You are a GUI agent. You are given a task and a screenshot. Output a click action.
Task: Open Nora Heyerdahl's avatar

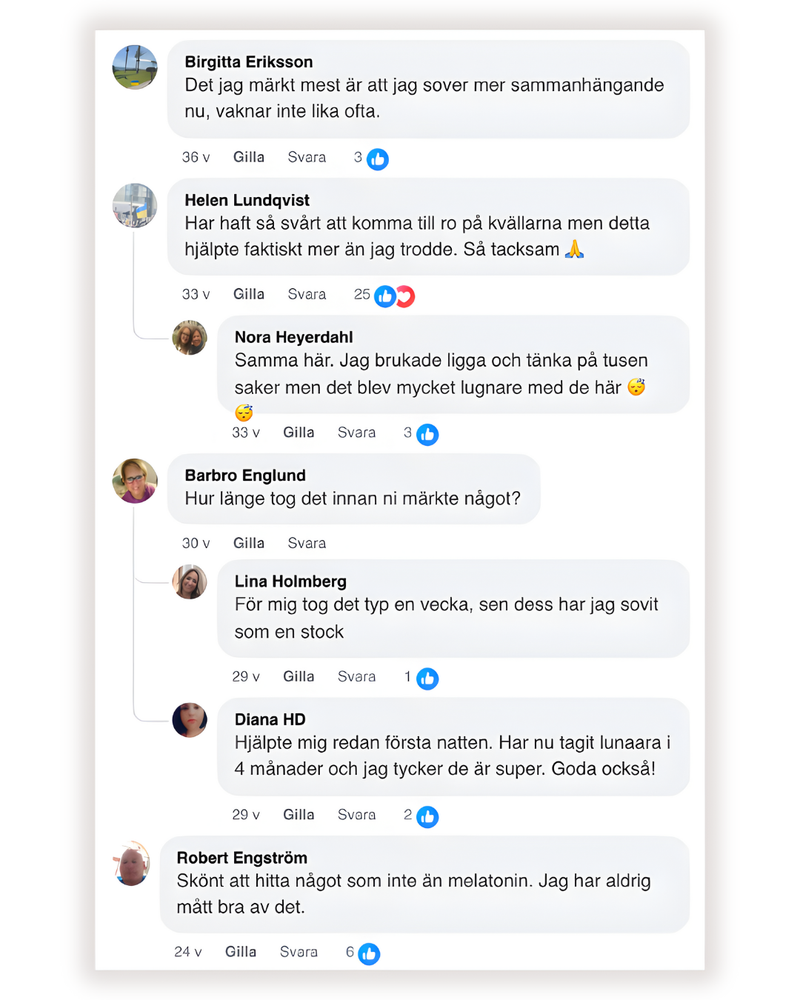point(189,338)
